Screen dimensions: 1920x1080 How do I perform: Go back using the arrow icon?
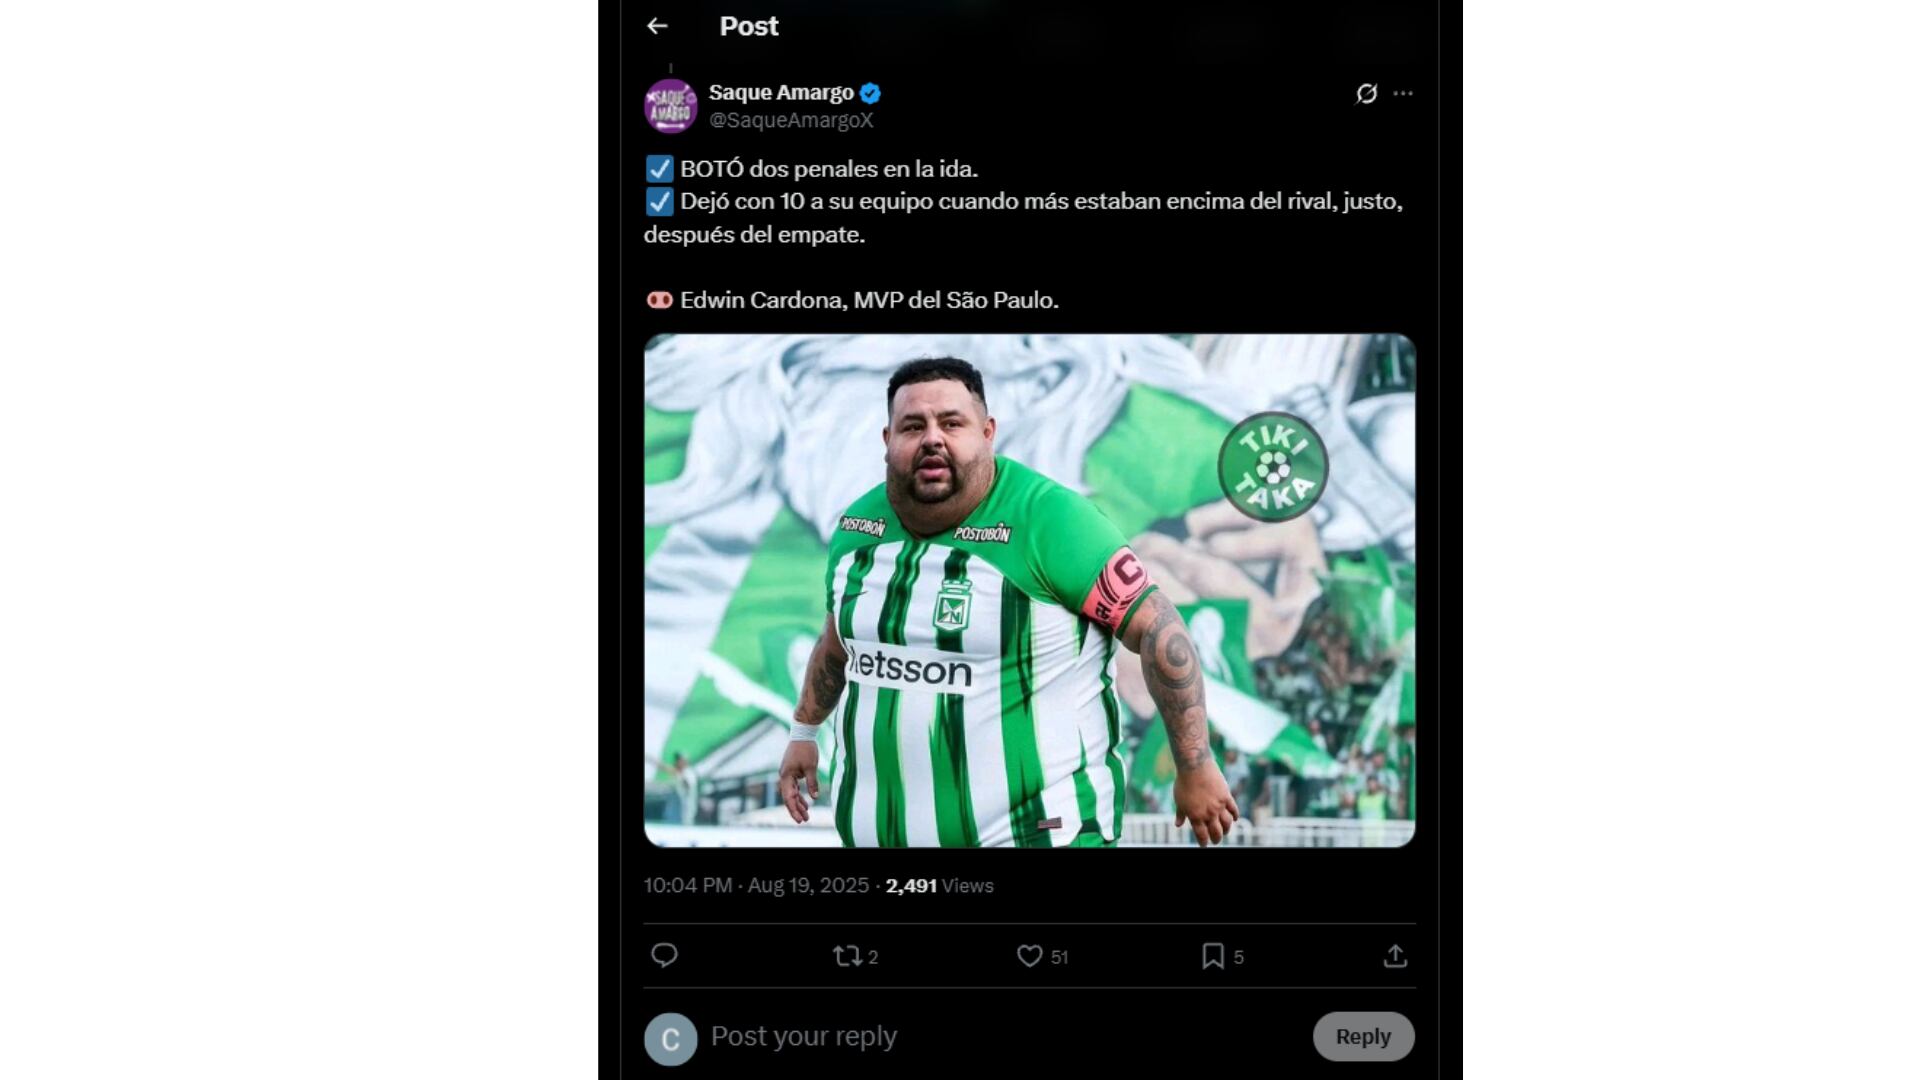click(x=657, y=26)
